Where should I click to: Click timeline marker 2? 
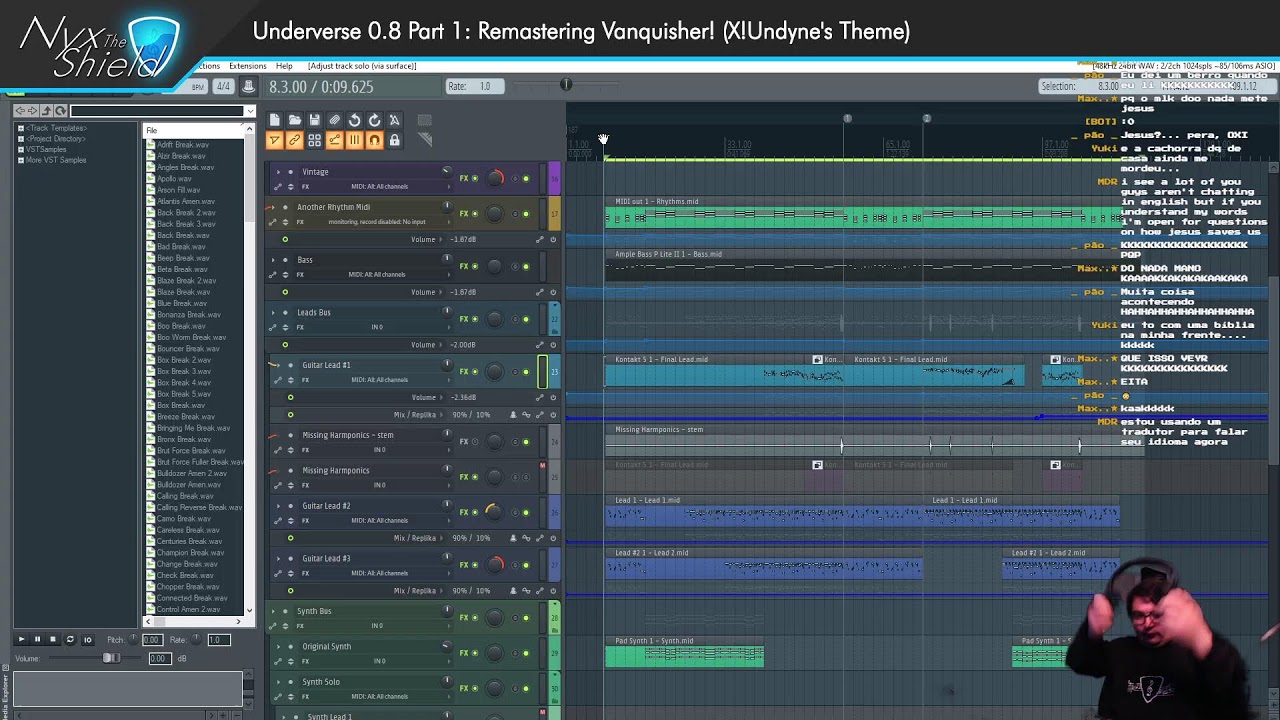pos(927,119)
